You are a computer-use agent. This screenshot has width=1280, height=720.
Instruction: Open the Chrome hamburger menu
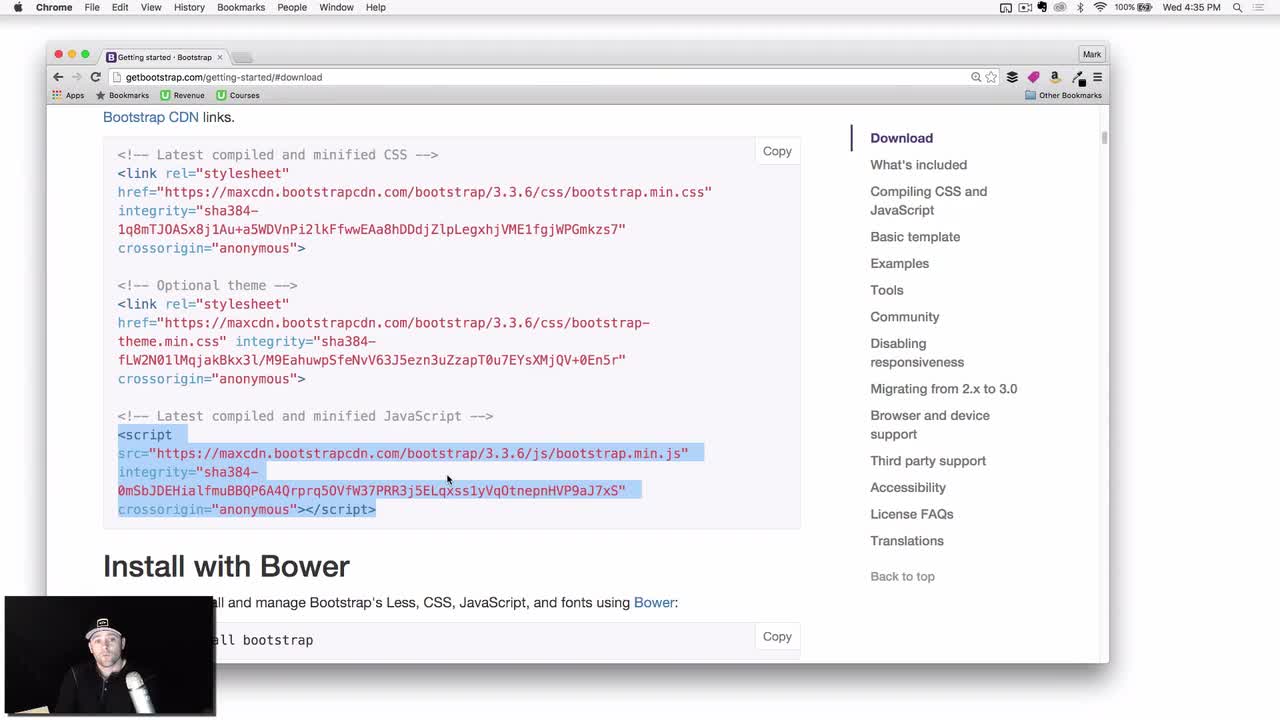[x=1097, y=77]
